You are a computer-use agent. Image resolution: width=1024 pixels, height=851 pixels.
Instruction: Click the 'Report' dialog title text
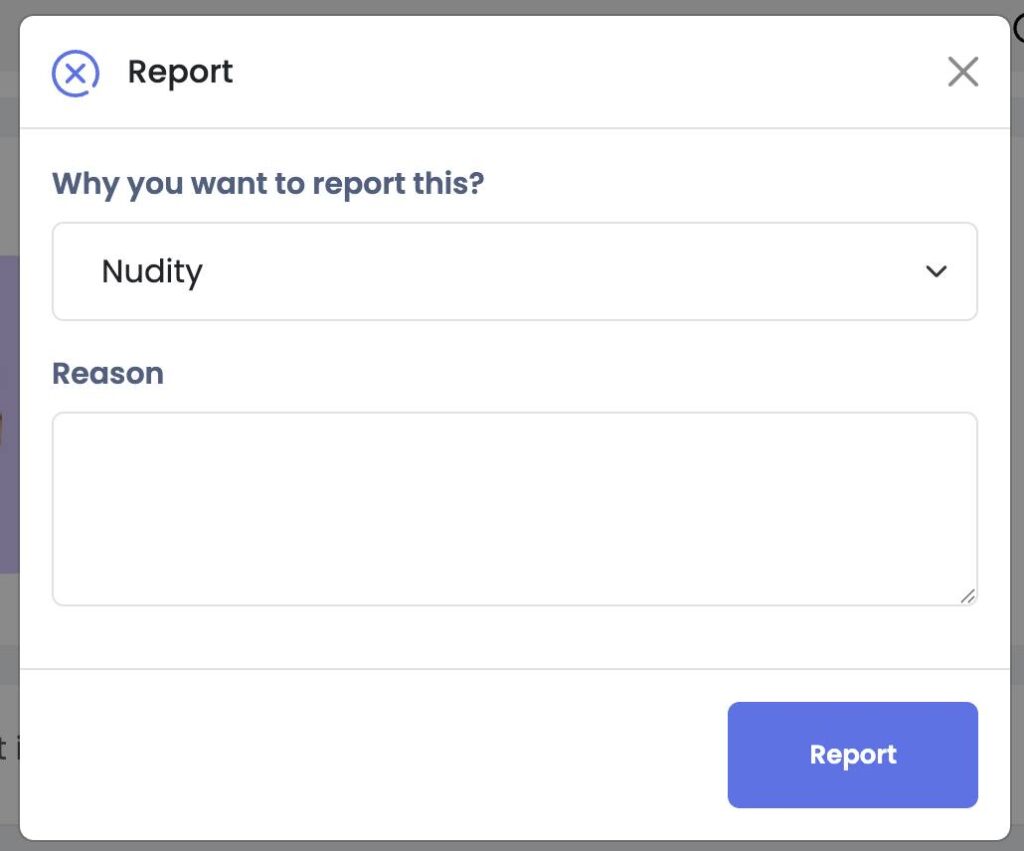click(180, 72)
